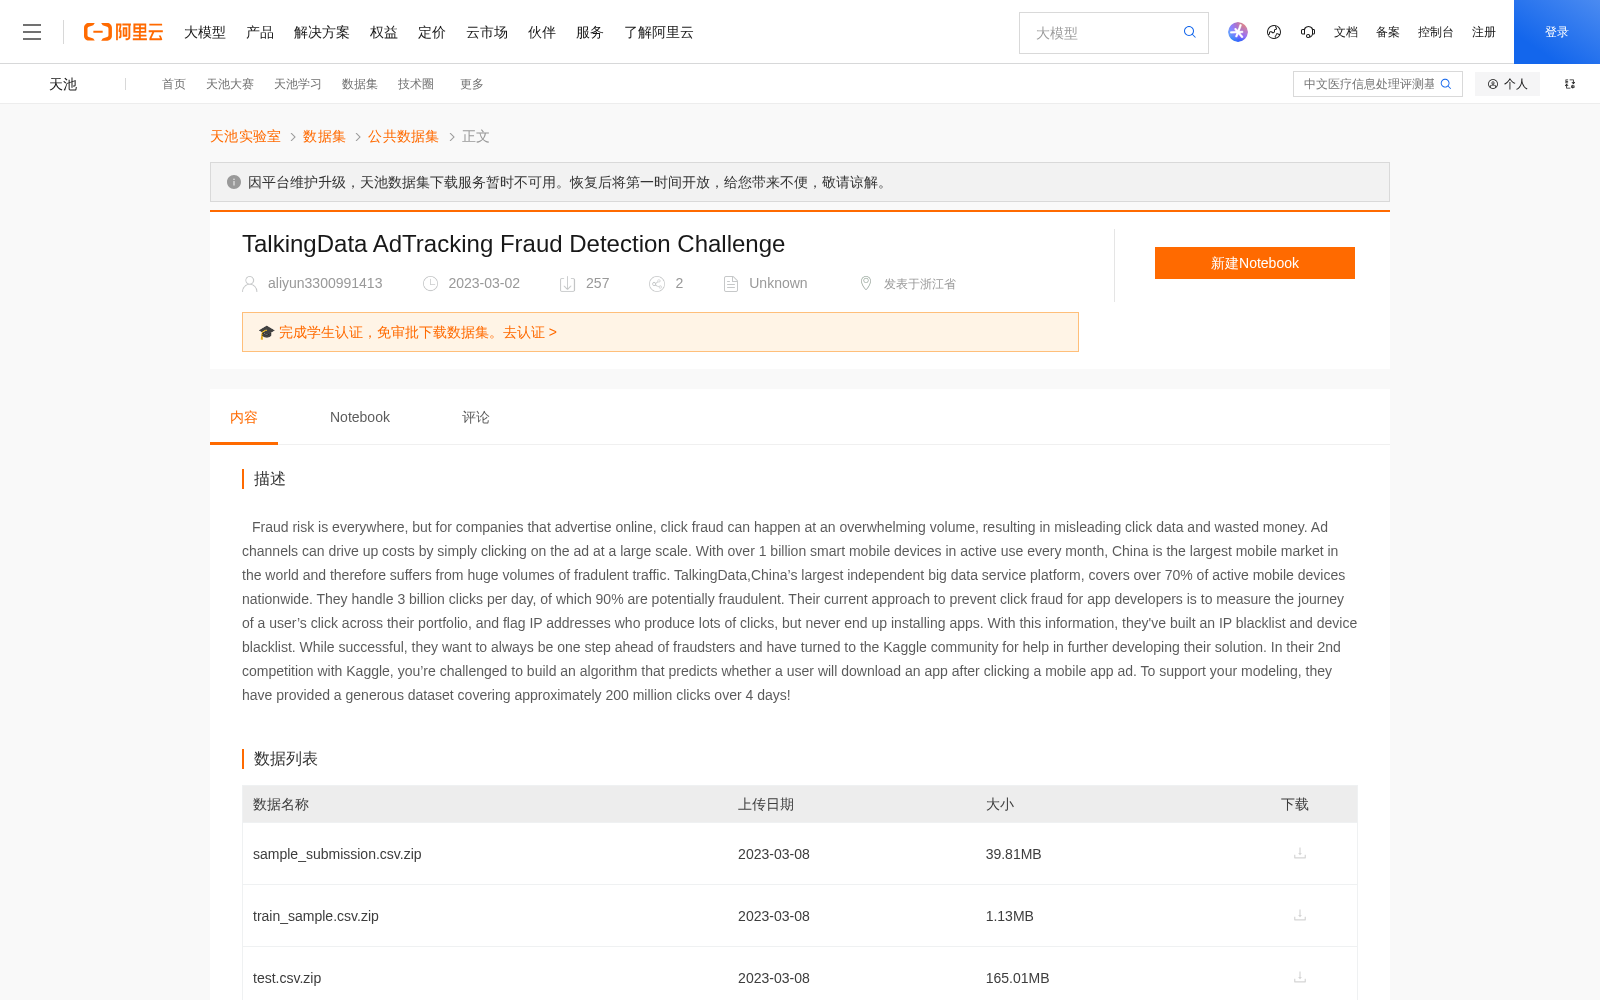Image resolution: width=1600 pixels, height=1000 pixels.
Task: Open the 服务 navigation menu
Action: point(590,32)
